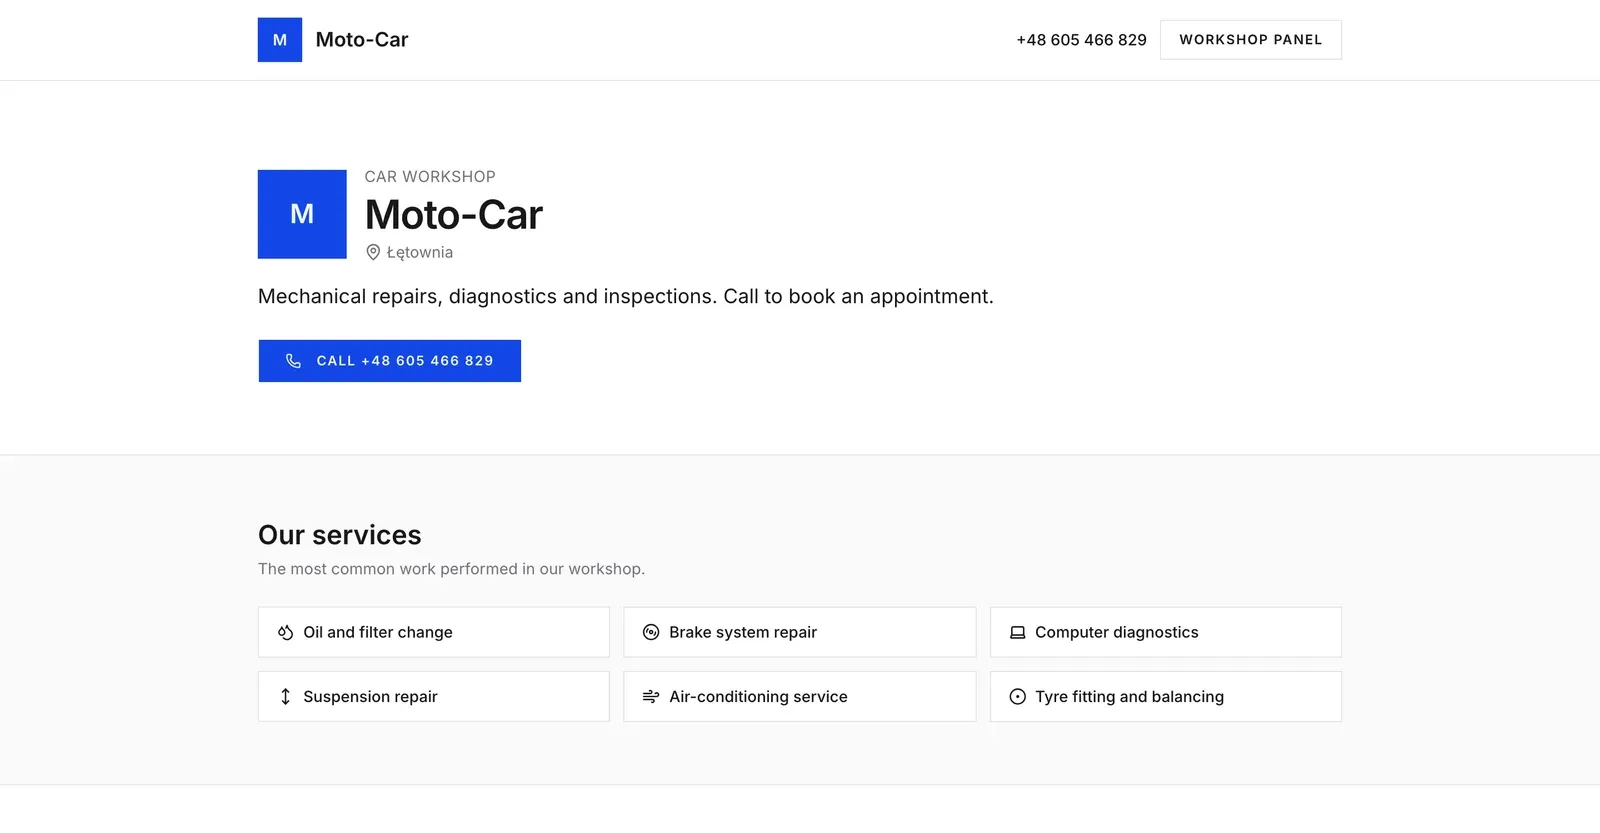Select the Air-conditioning service text

click(x=758, y=697)
